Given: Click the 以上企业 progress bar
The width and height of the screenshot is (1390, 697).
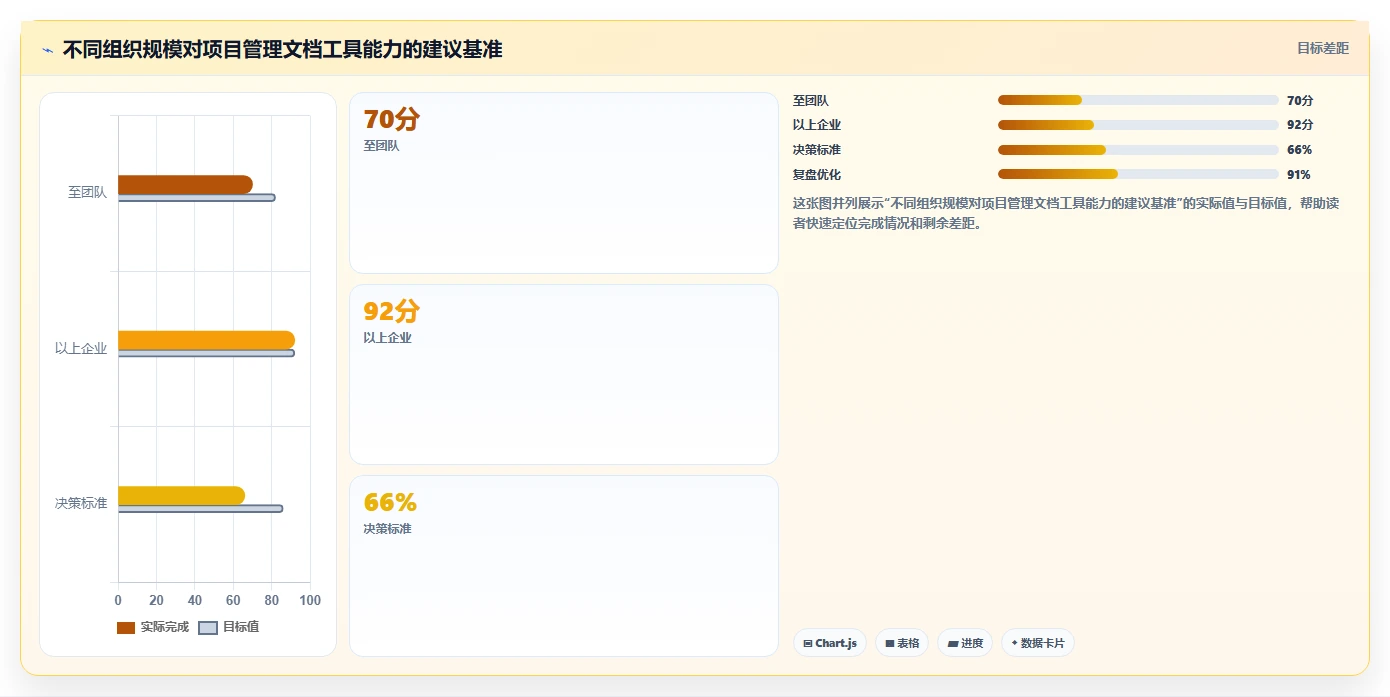Looking at the screenshot, I should point(1138,125).
